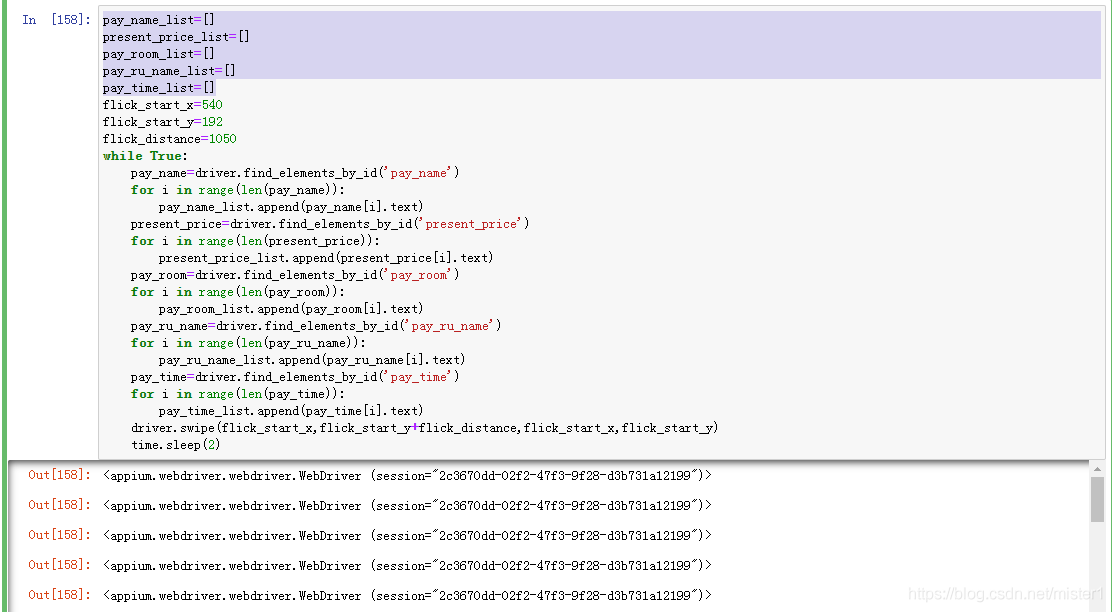Place cursor on pay_name_list=[] line
The image size is (1112, 612).
pos(158,20)
